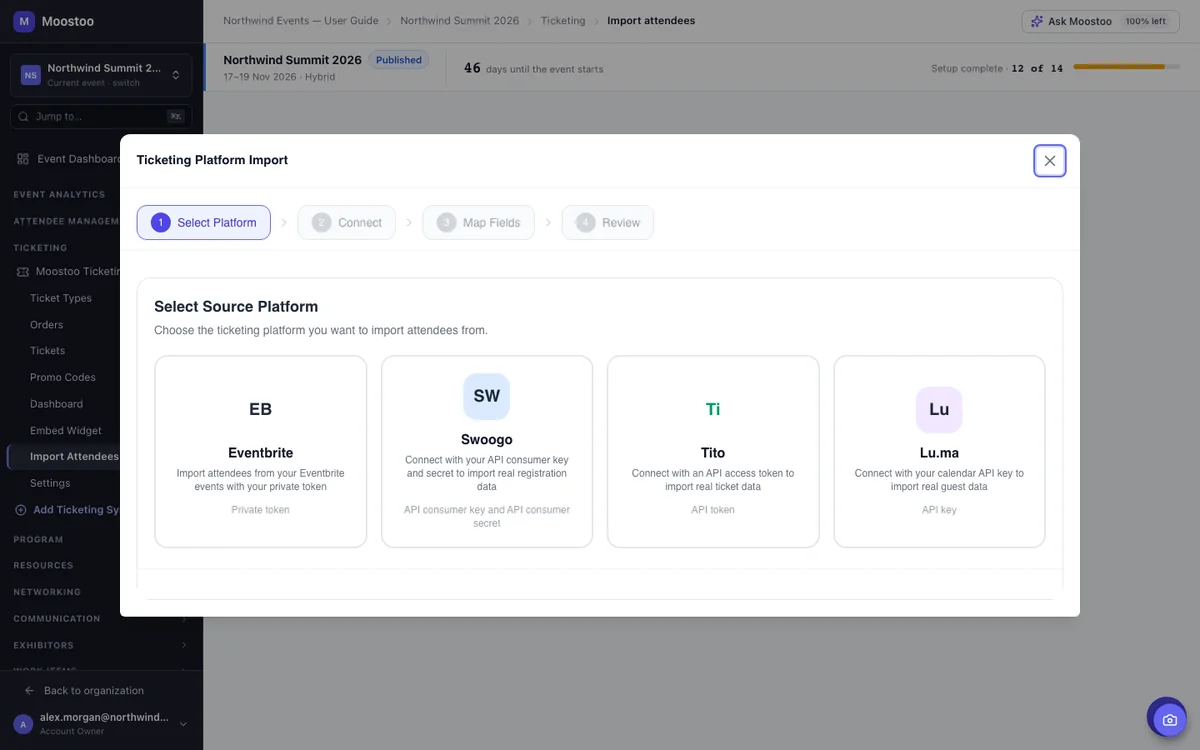Click the Moostoo logo icon in sidebar
Viewport: 1200px width, 750px height.
click(24, 21)
